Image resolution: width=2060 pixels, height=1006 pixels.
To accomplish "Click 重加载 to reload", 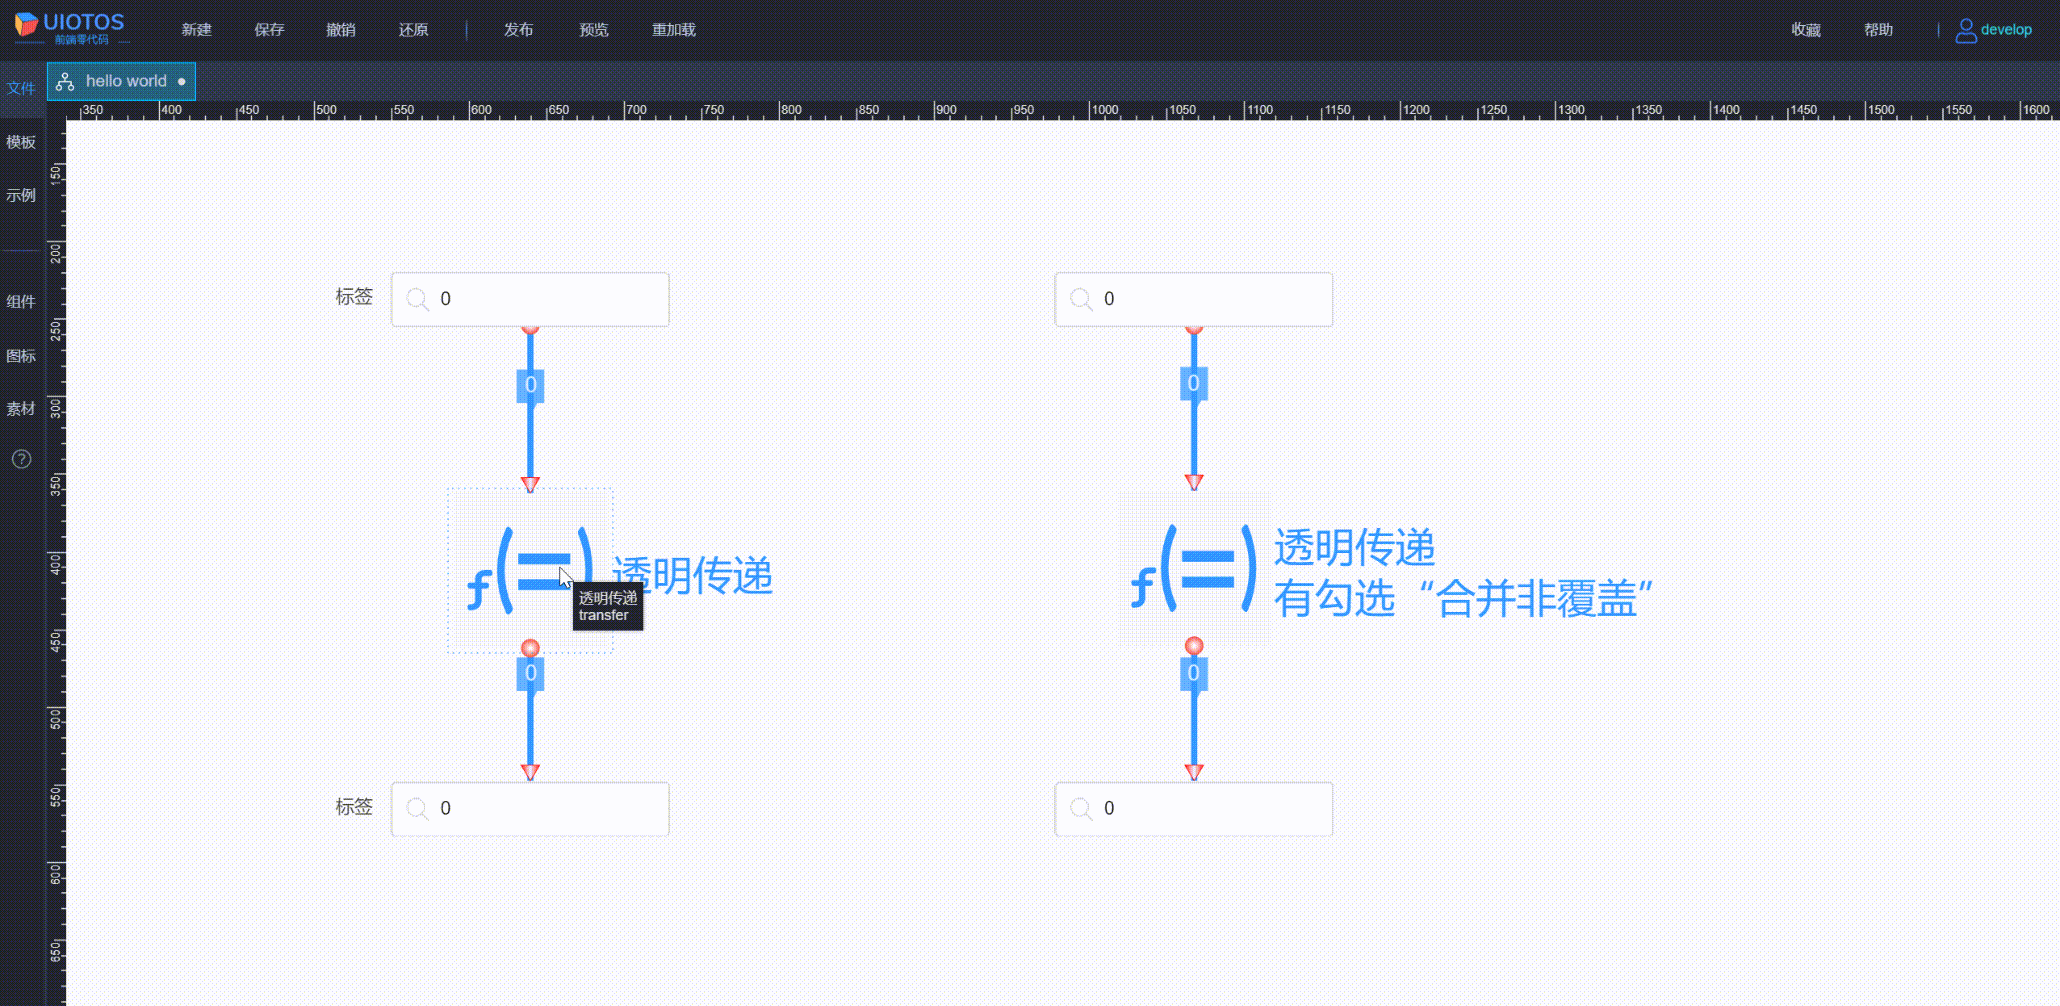I will pos(674,30).
